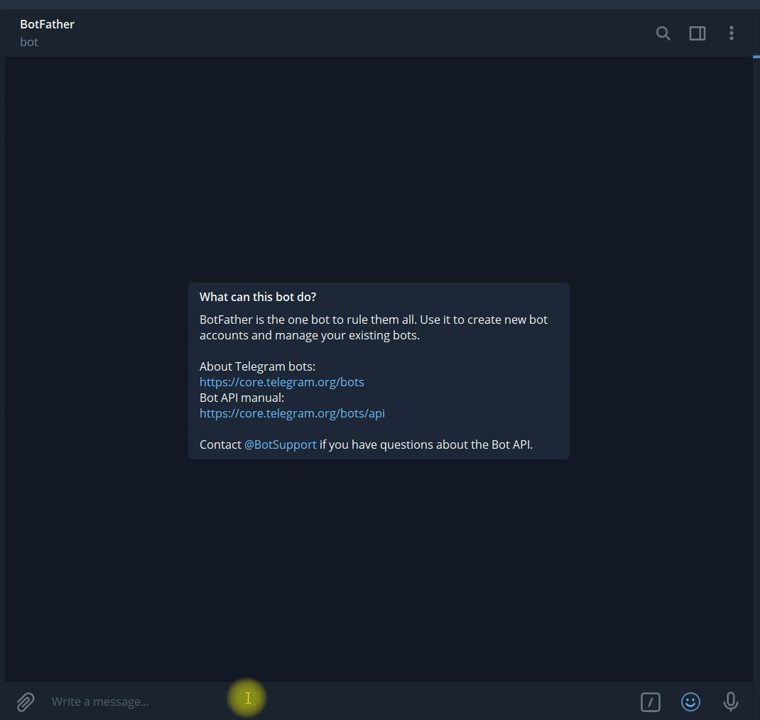Image resolution: width=760 pixels, height=720 pixels.
Task: Open the https://core.telegram.org/bots link
Action: pos(282,382)
